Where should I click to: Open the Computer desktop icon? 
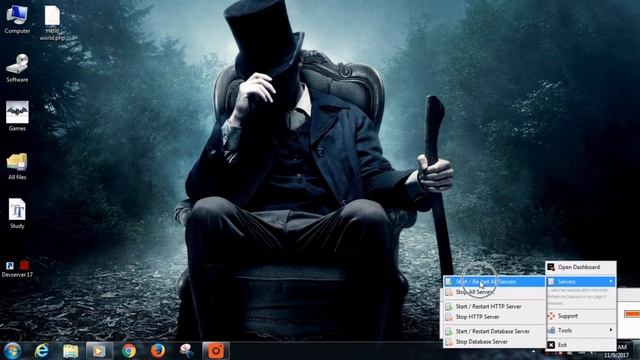[x=17, y=19]
